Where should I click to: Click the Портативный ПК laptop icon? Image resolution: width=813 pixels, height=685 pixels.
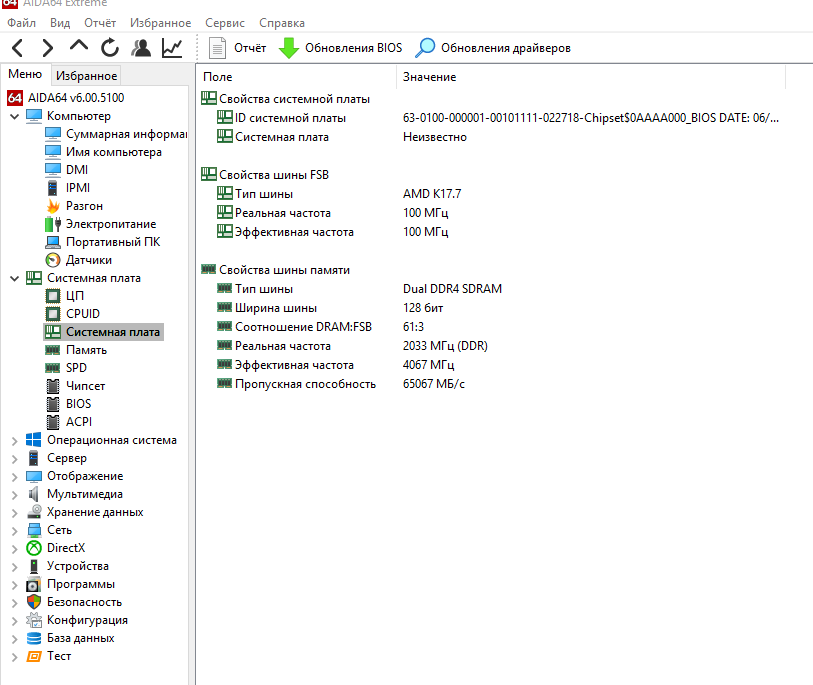point(53,242)
